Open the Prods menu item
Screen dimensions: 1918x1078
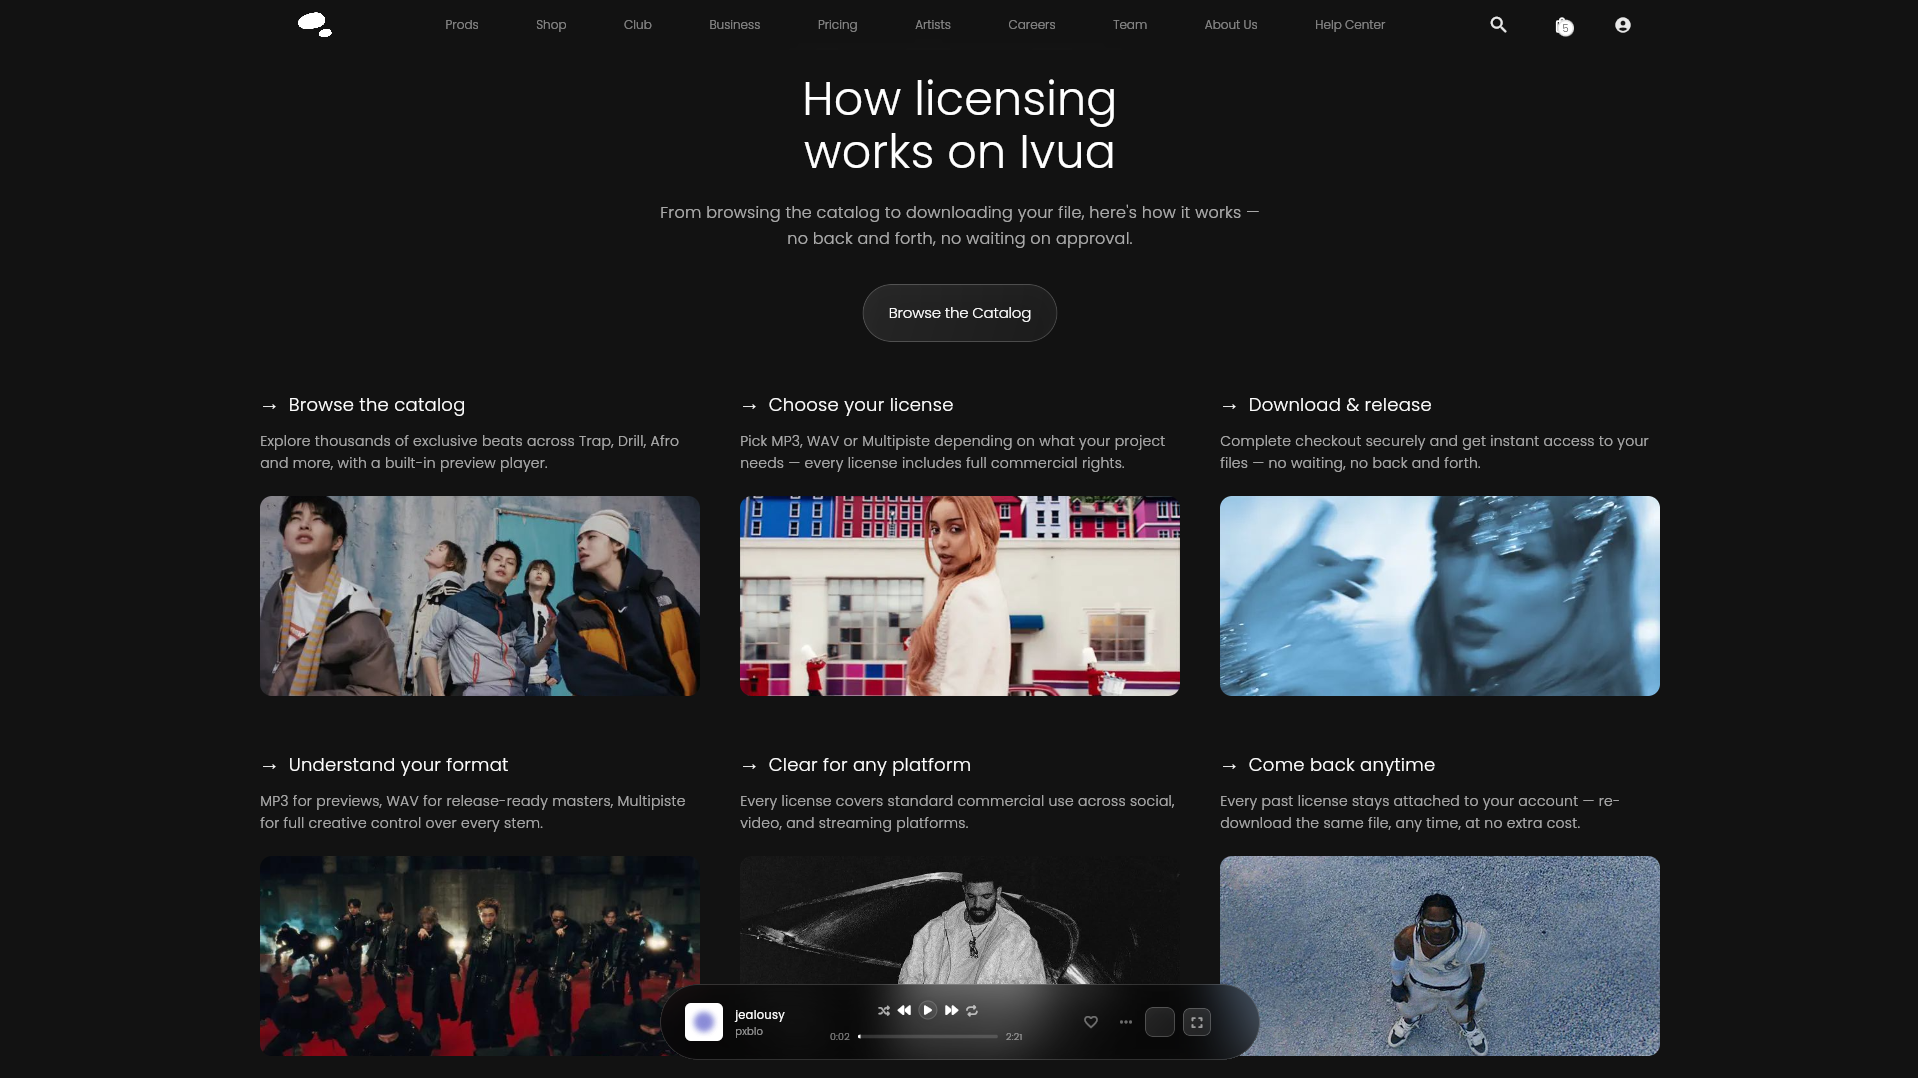pos(462,25)
